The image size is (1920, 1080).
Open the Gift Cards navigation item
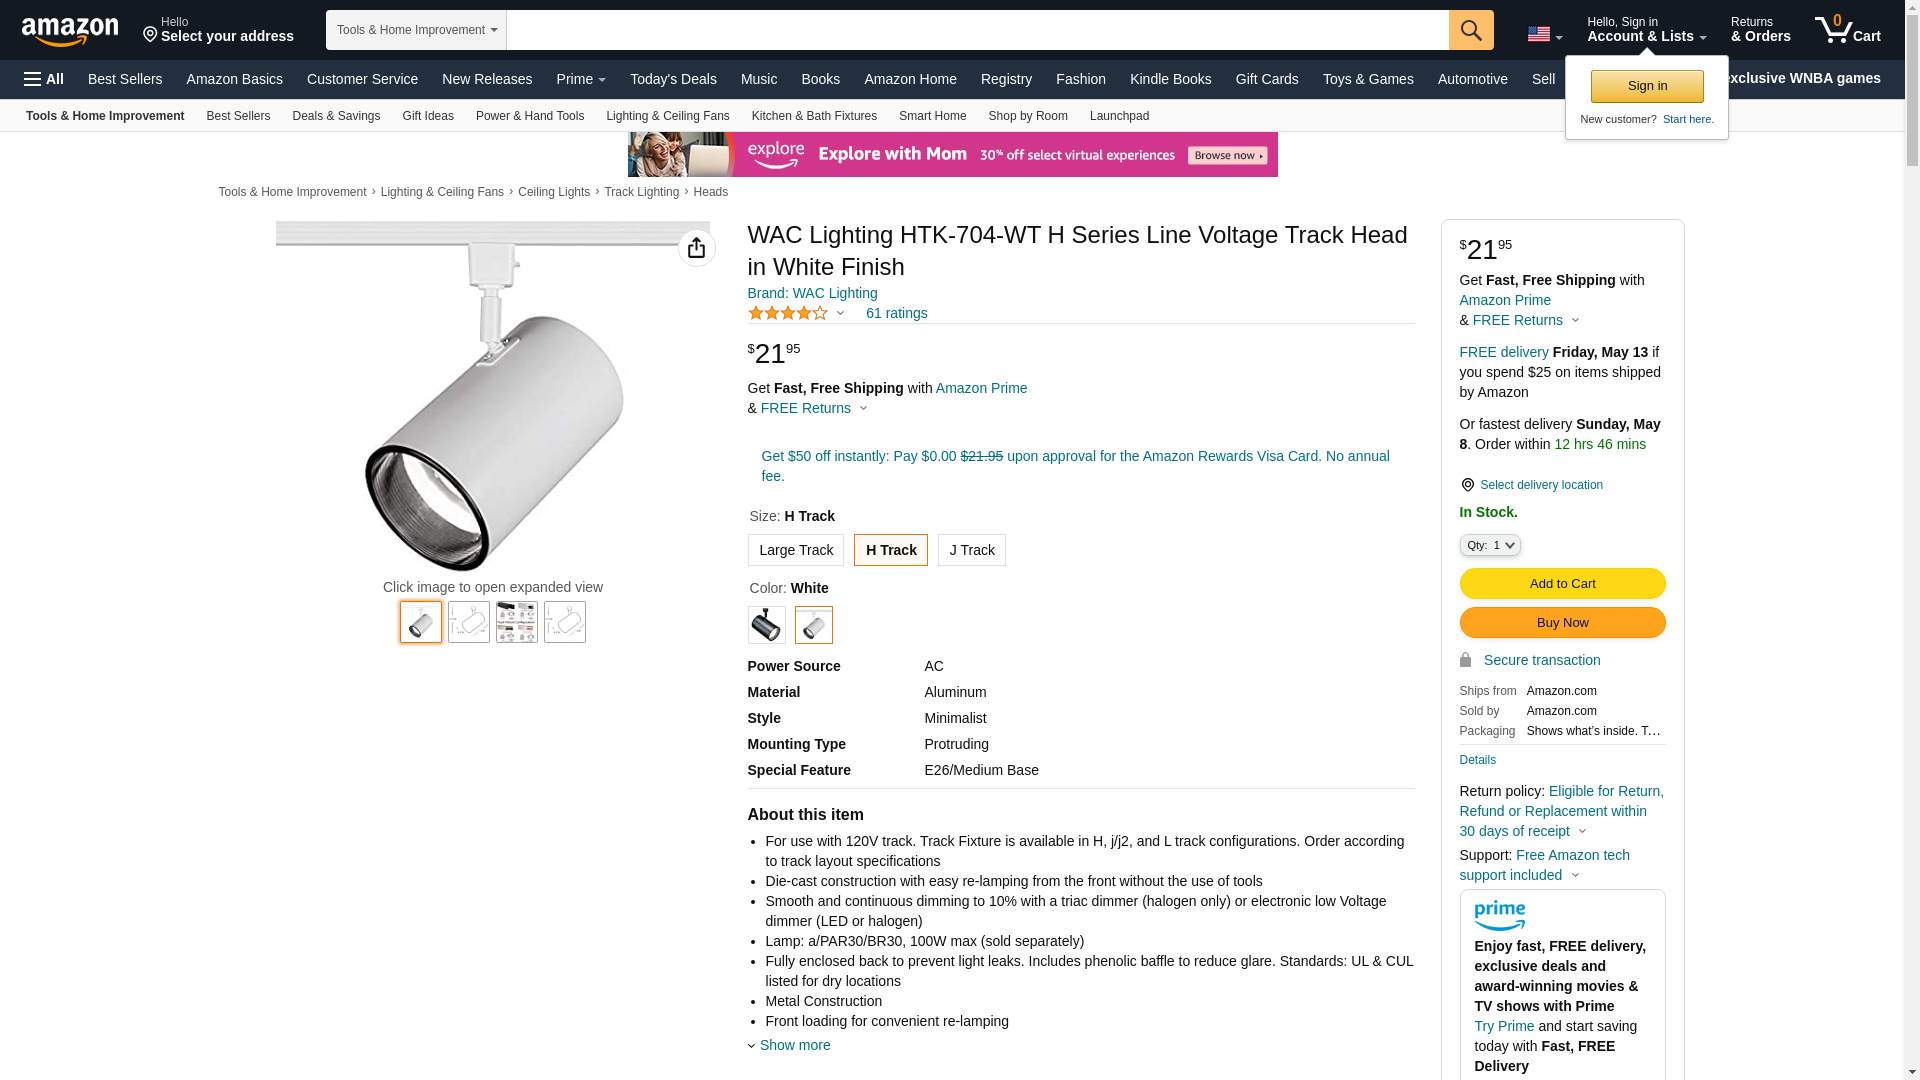pos(1266,79)
